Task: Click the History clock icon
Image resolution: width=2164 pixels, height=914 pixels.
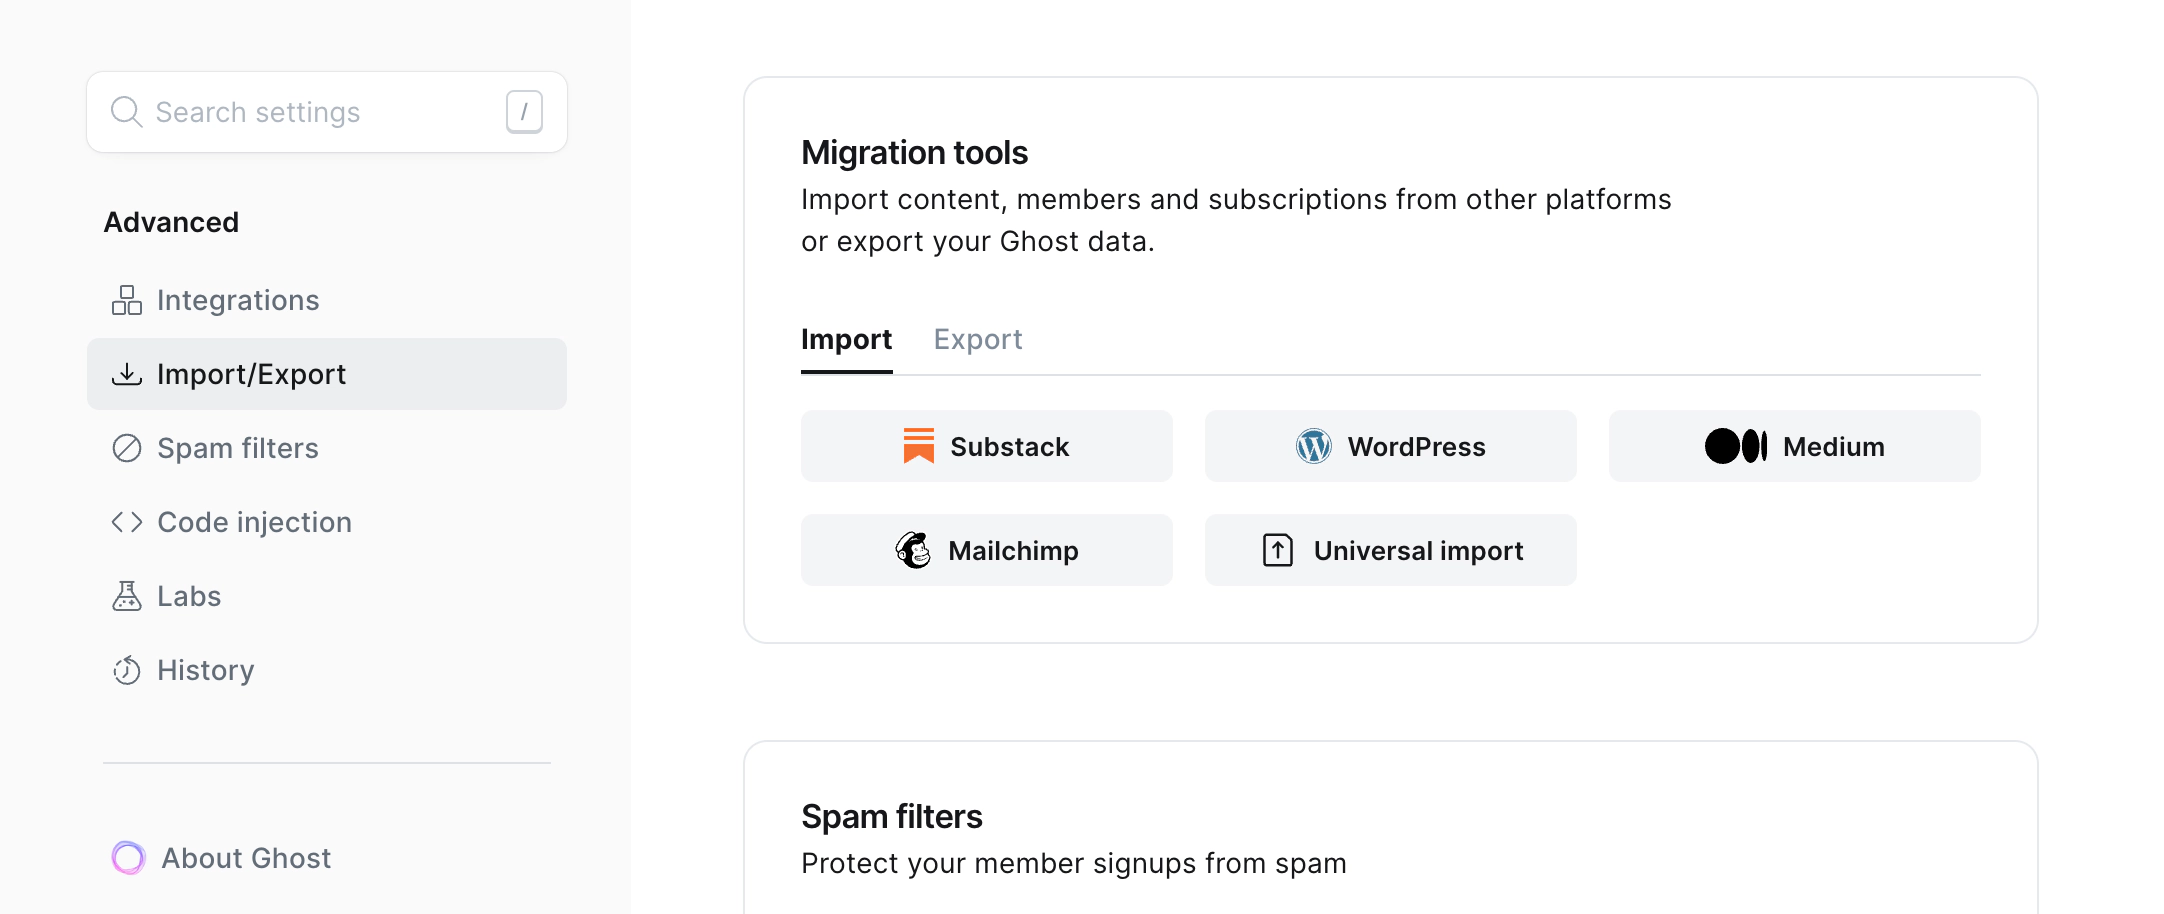Action: tap(127, 670)
